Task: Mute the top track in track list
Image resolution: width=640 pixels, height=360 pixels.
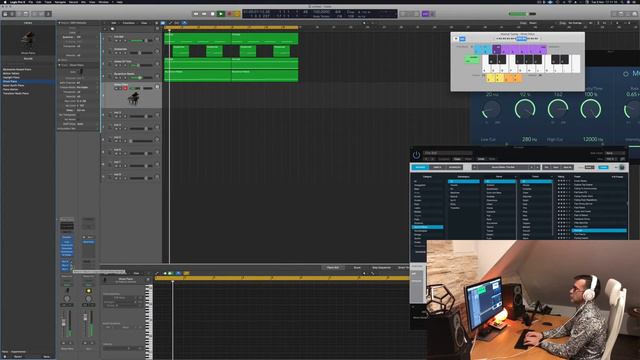Action: pos(116,41)
